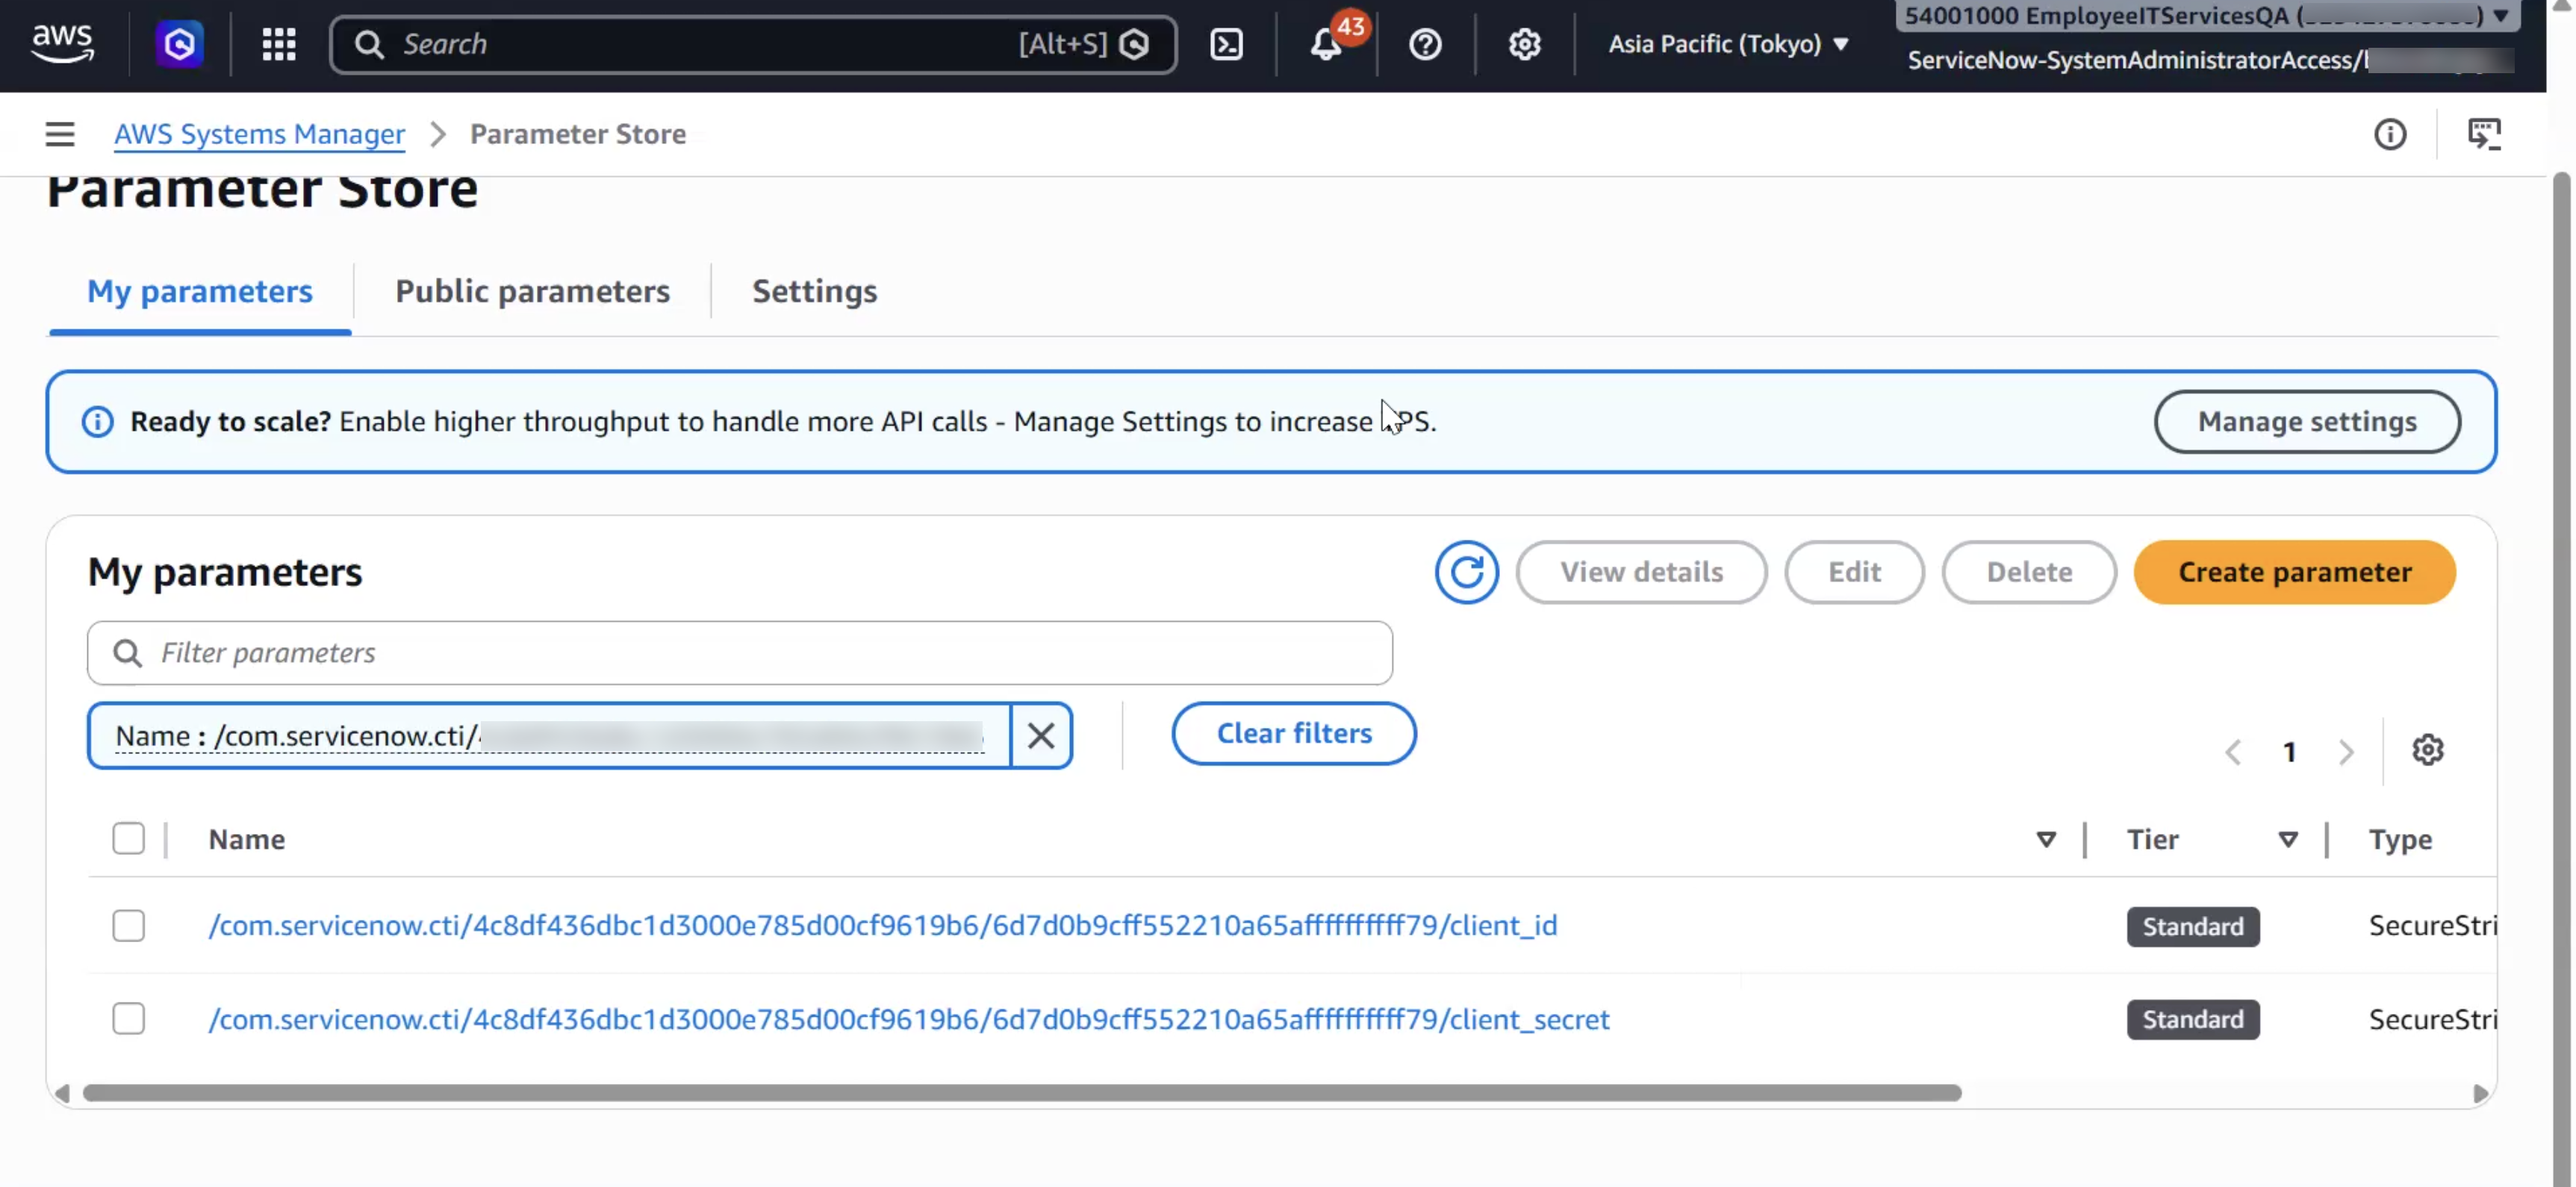This screenshot has width=2576, height=1187.
Task: Click the Parameter Store breadcrumb text
Action: pos(578,134)
